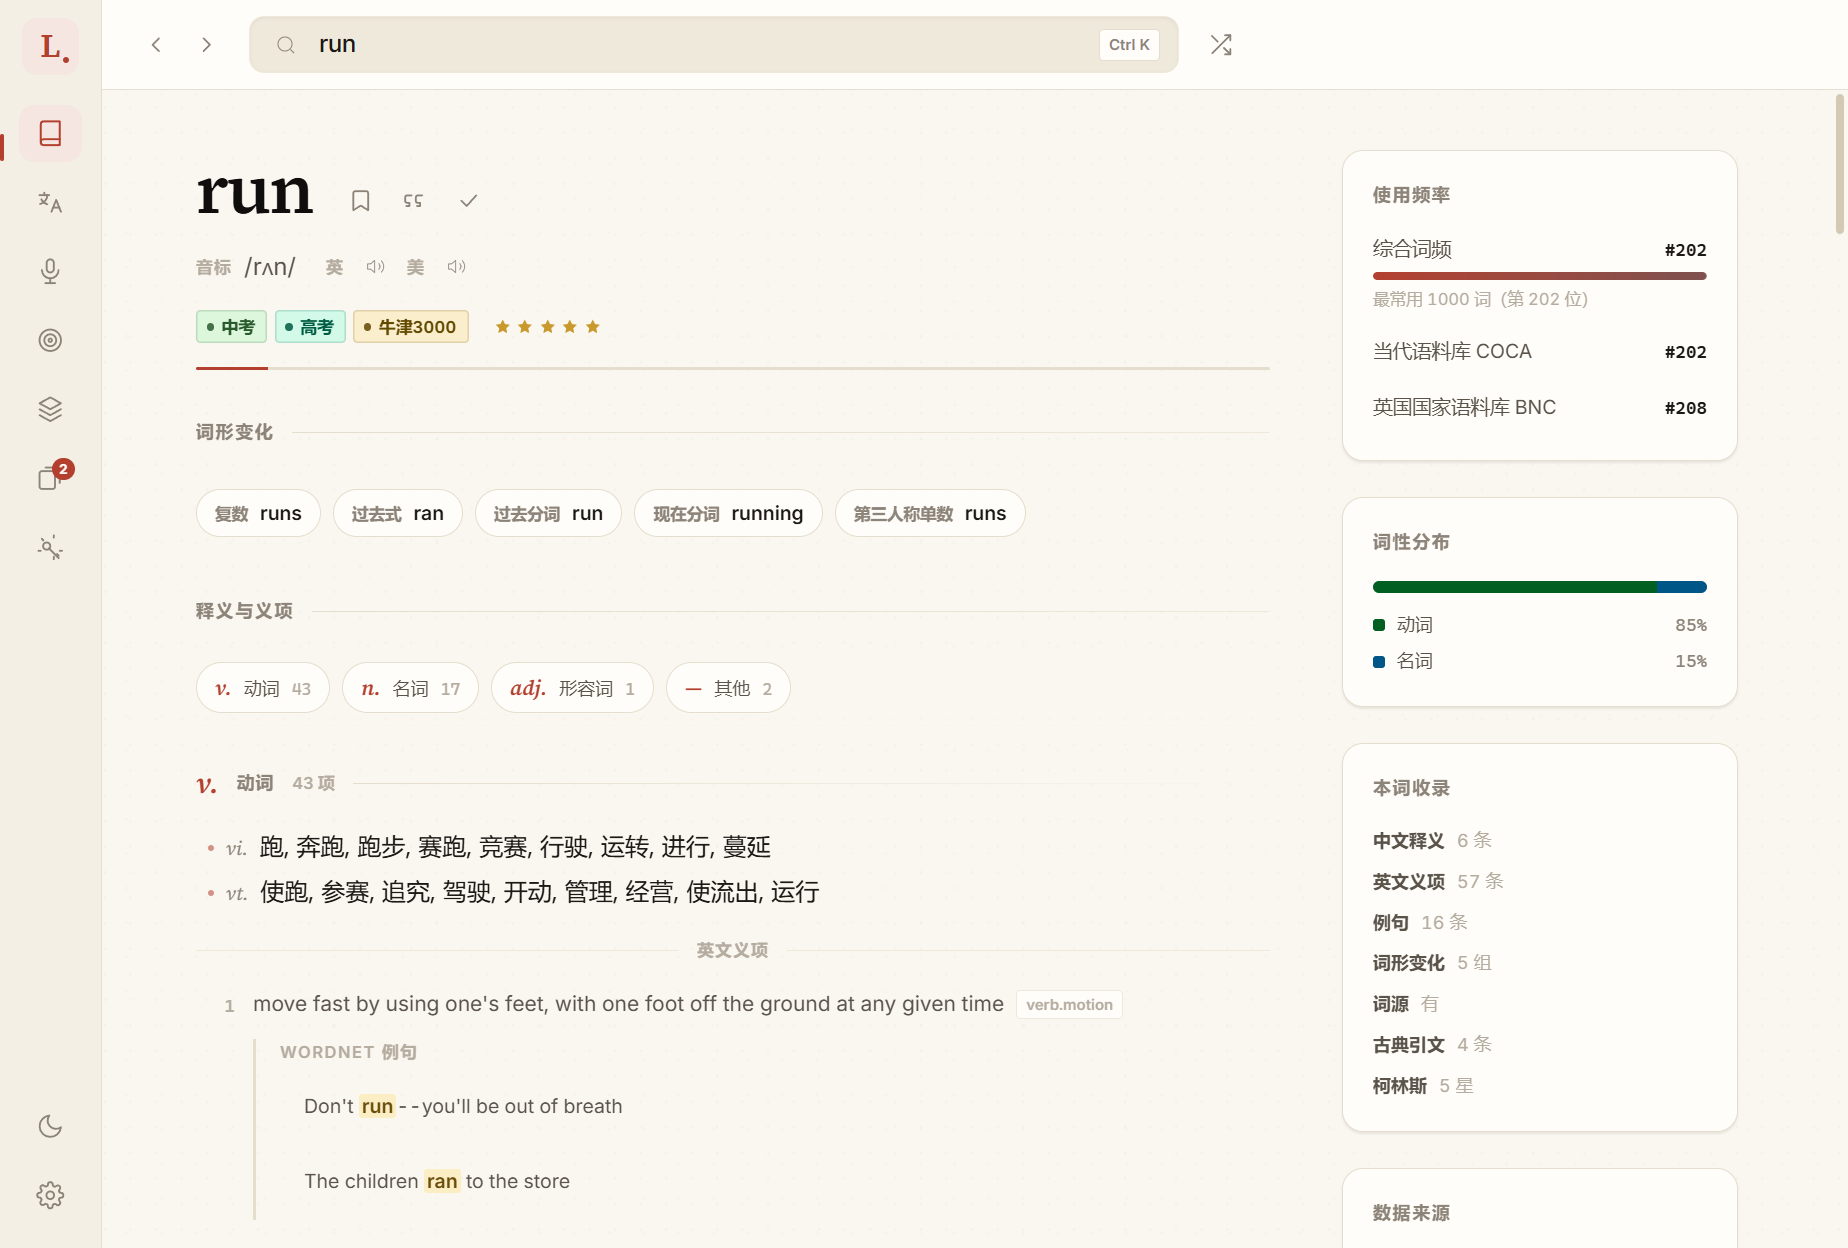Screen dimensions: 1848x1248
Task: Click the 高考 exam tag
Action: pos(310,327)
